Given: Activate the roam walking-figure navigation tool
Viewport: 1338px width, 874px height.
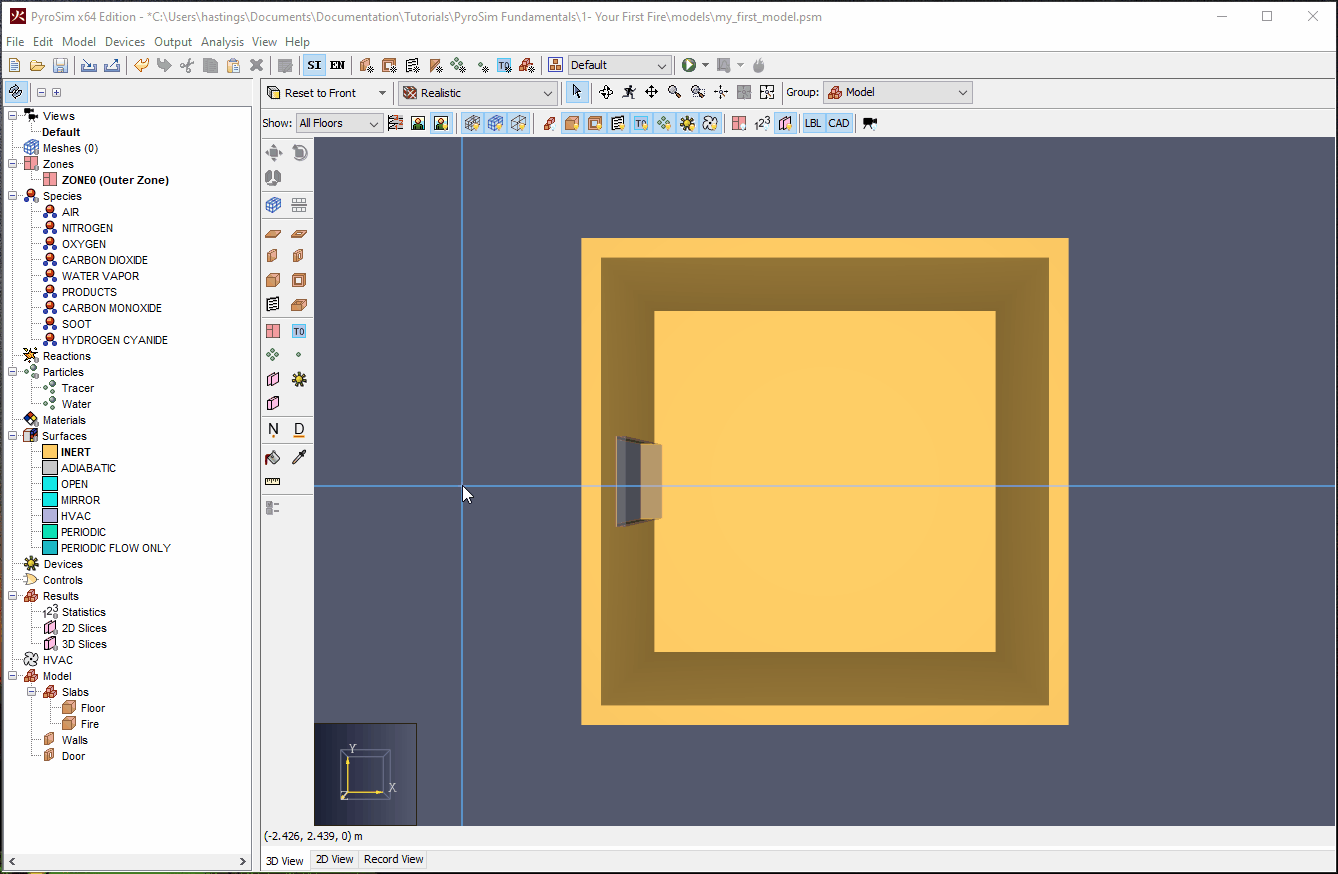Looking at the screenshot, I should pos(628,92).
